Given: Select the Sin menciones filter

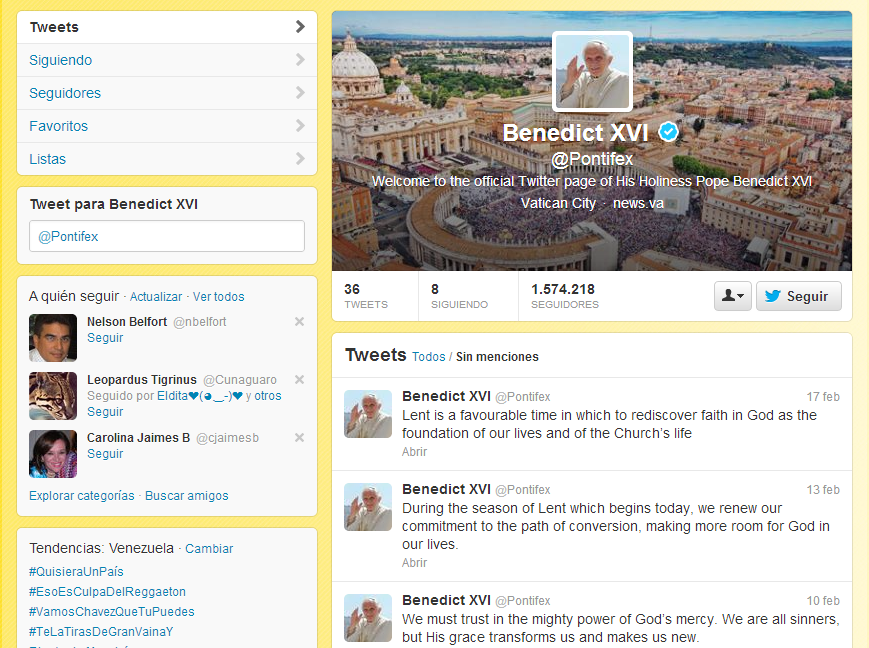Looking at the screenshot, I should coord(497,356).
